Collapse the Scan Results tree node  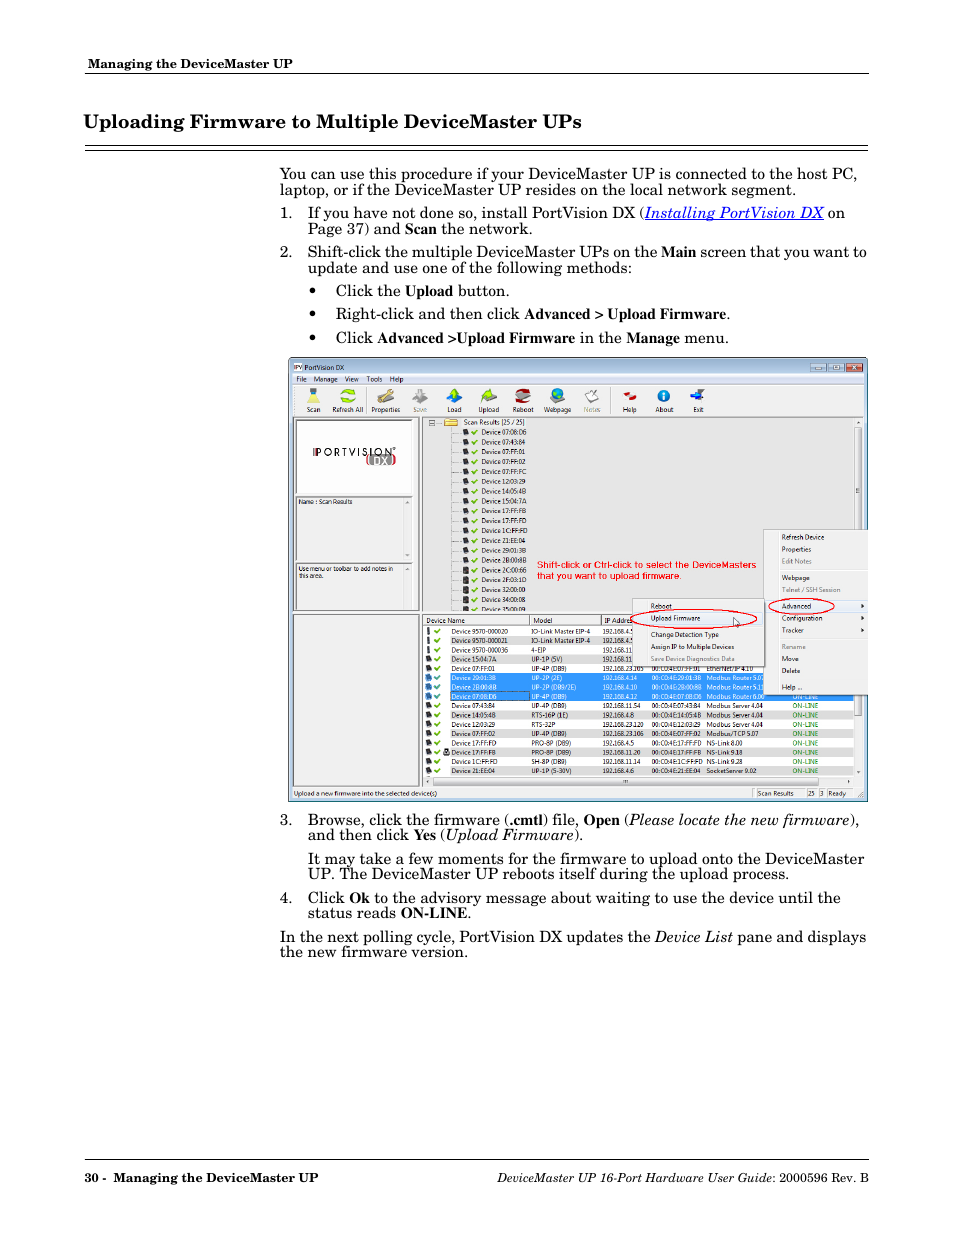pos(432,423)
